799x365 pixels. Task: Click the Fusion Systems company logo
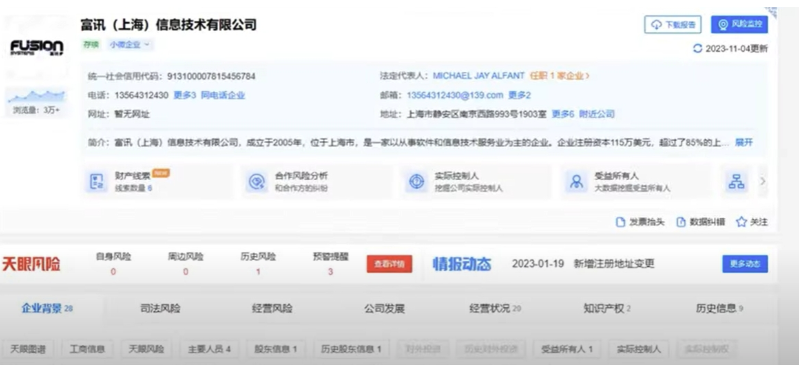pyautogui.click(x=37, y=48)
